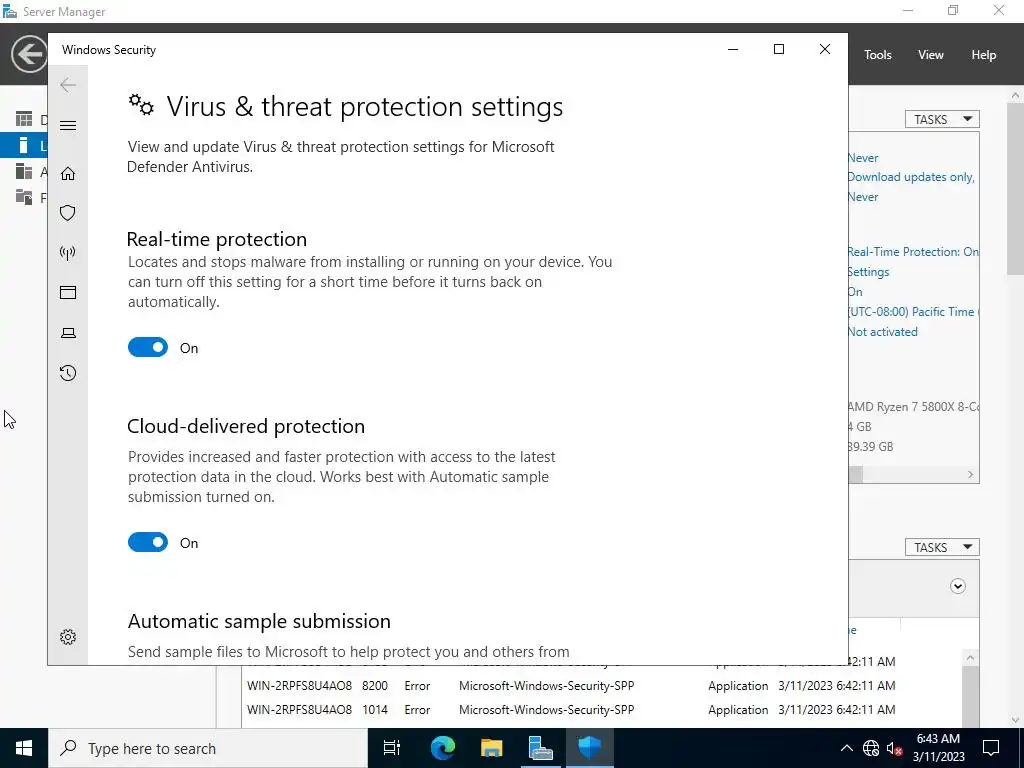The image size is (1024, 768).
Task: Click the Not activated link
Action: click(883, 332)
